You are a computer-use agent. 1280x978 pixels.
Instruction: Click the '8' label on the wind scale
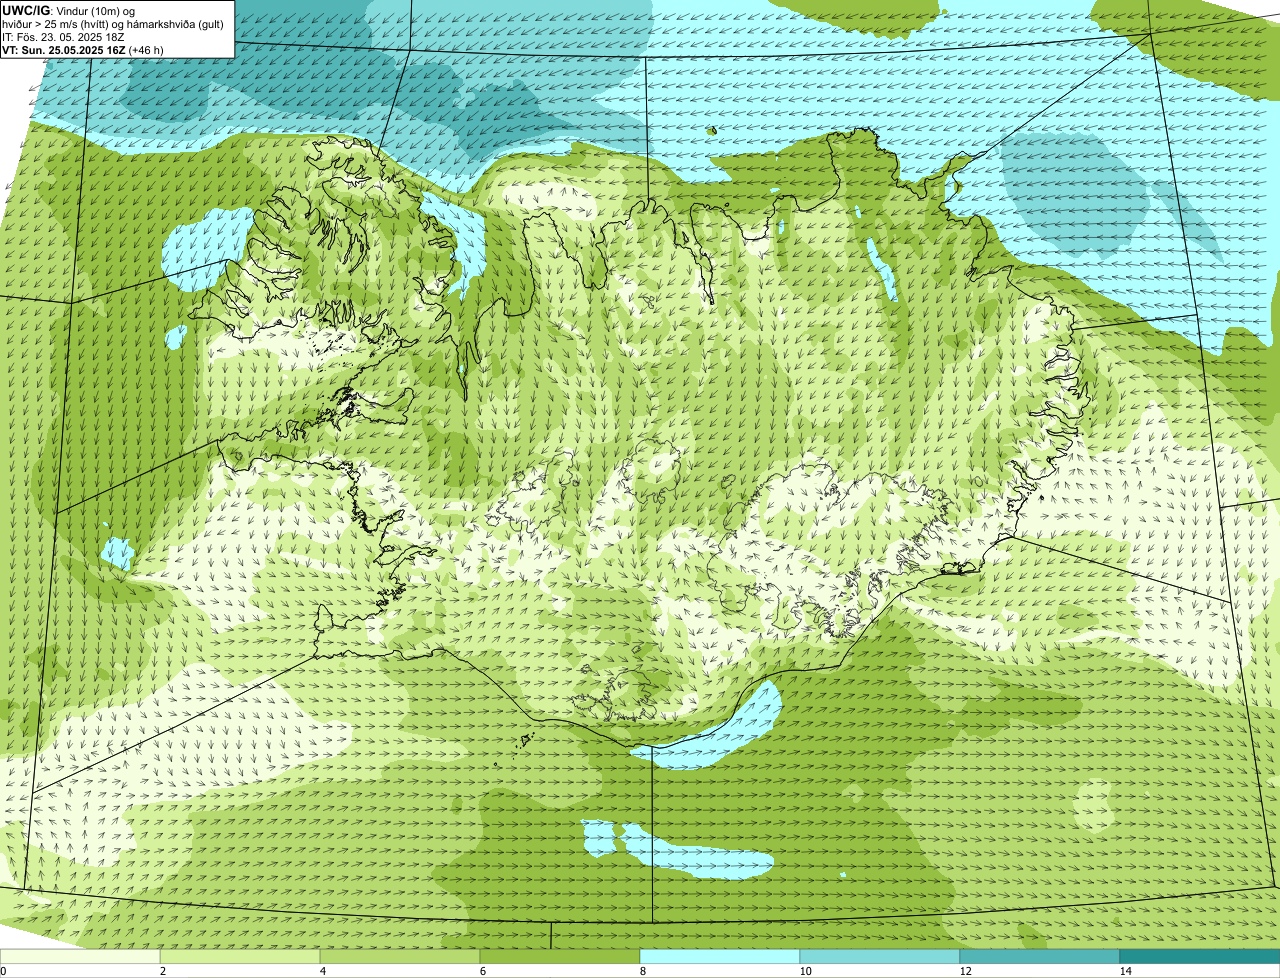tap(642, 971)
